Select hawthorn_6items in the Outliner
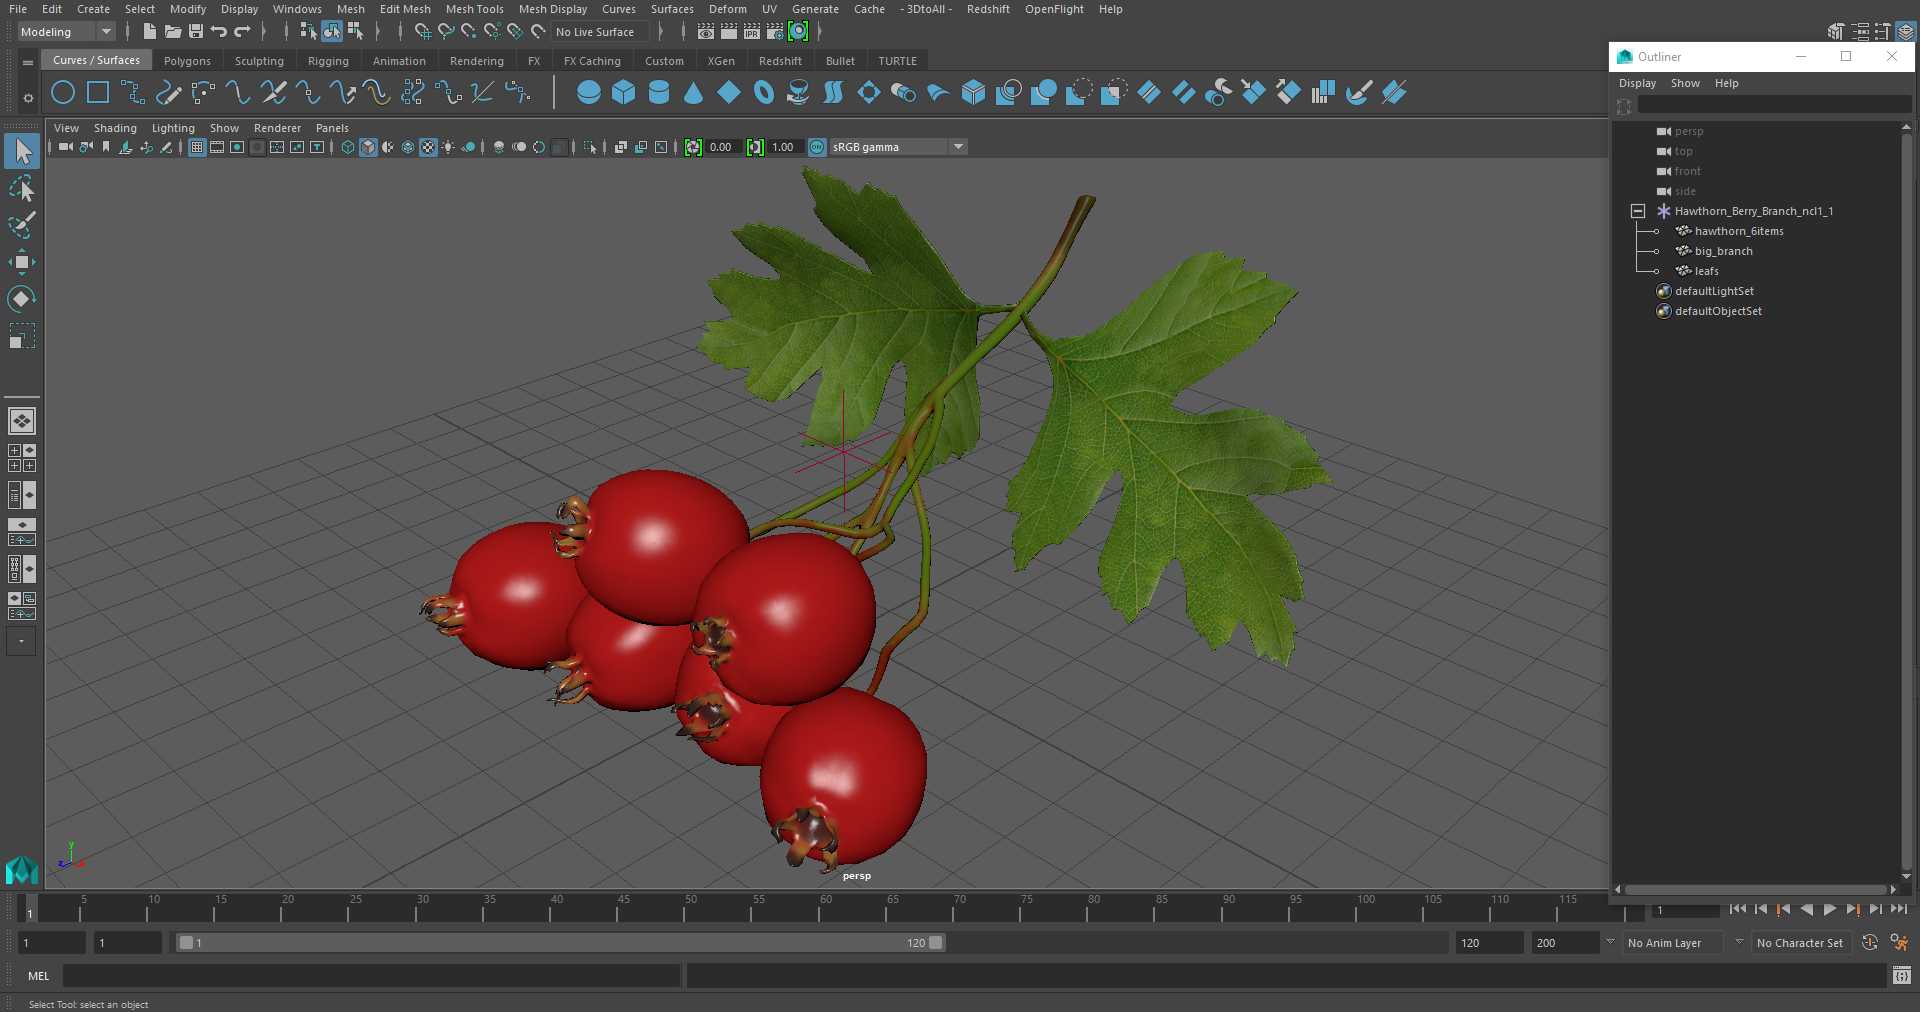This screenshot has width=1920, height=1012. coord(1738,231)
